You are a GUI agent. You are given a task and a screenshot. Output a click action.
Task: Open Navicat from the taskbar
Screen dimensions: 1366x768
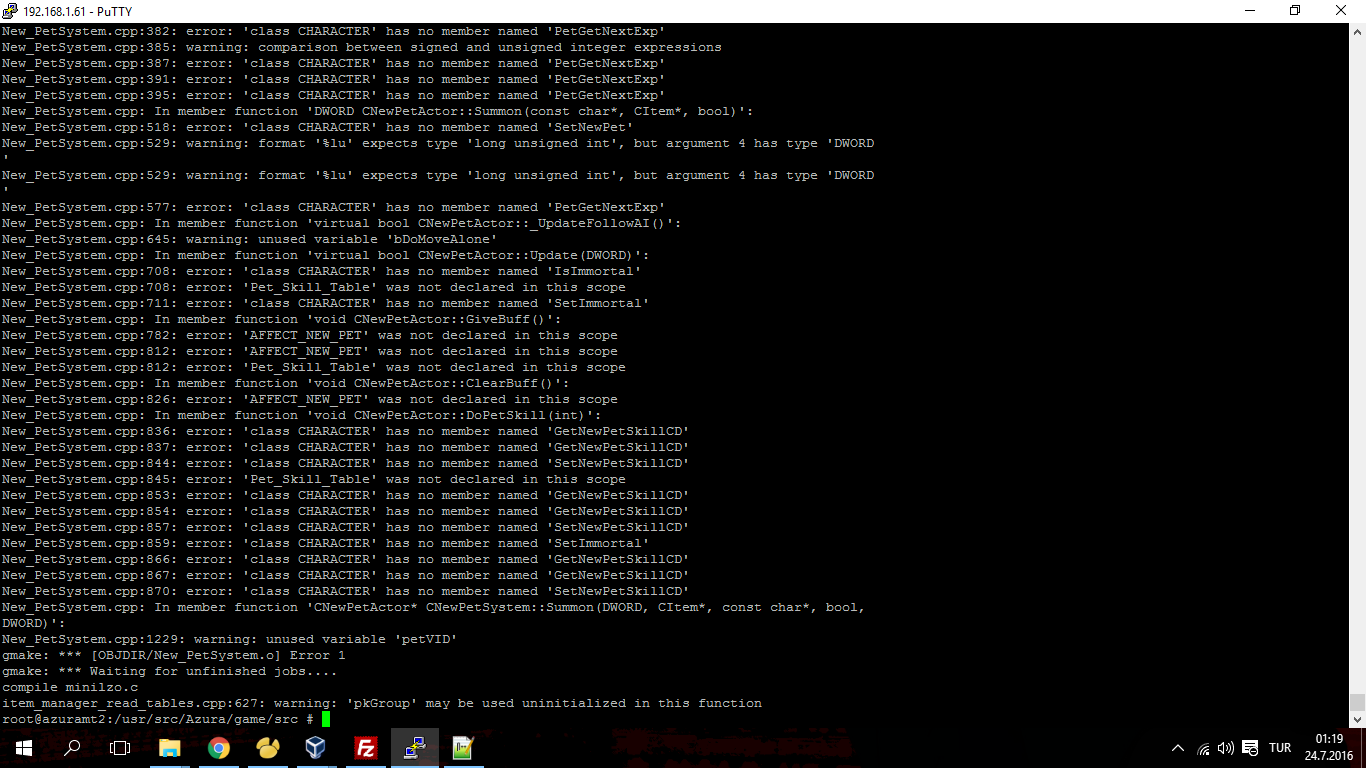pyautogui.click(x=267, y=747)
